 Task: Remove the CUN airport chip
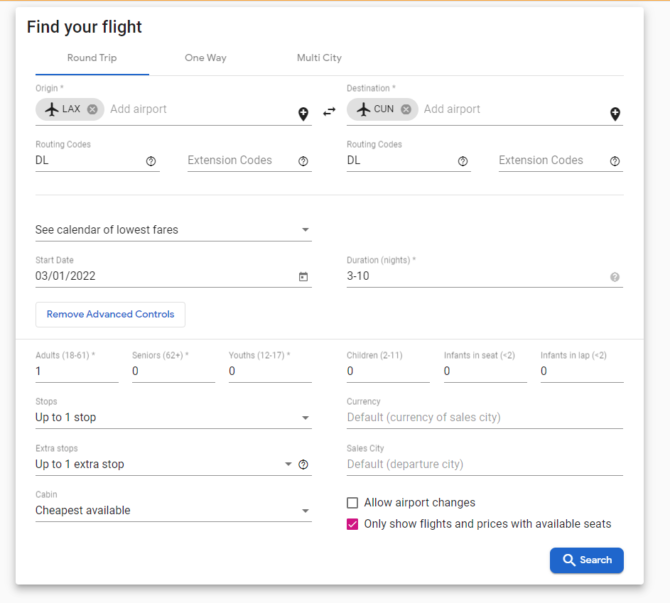pyautogui.click(x=406, y=109)
